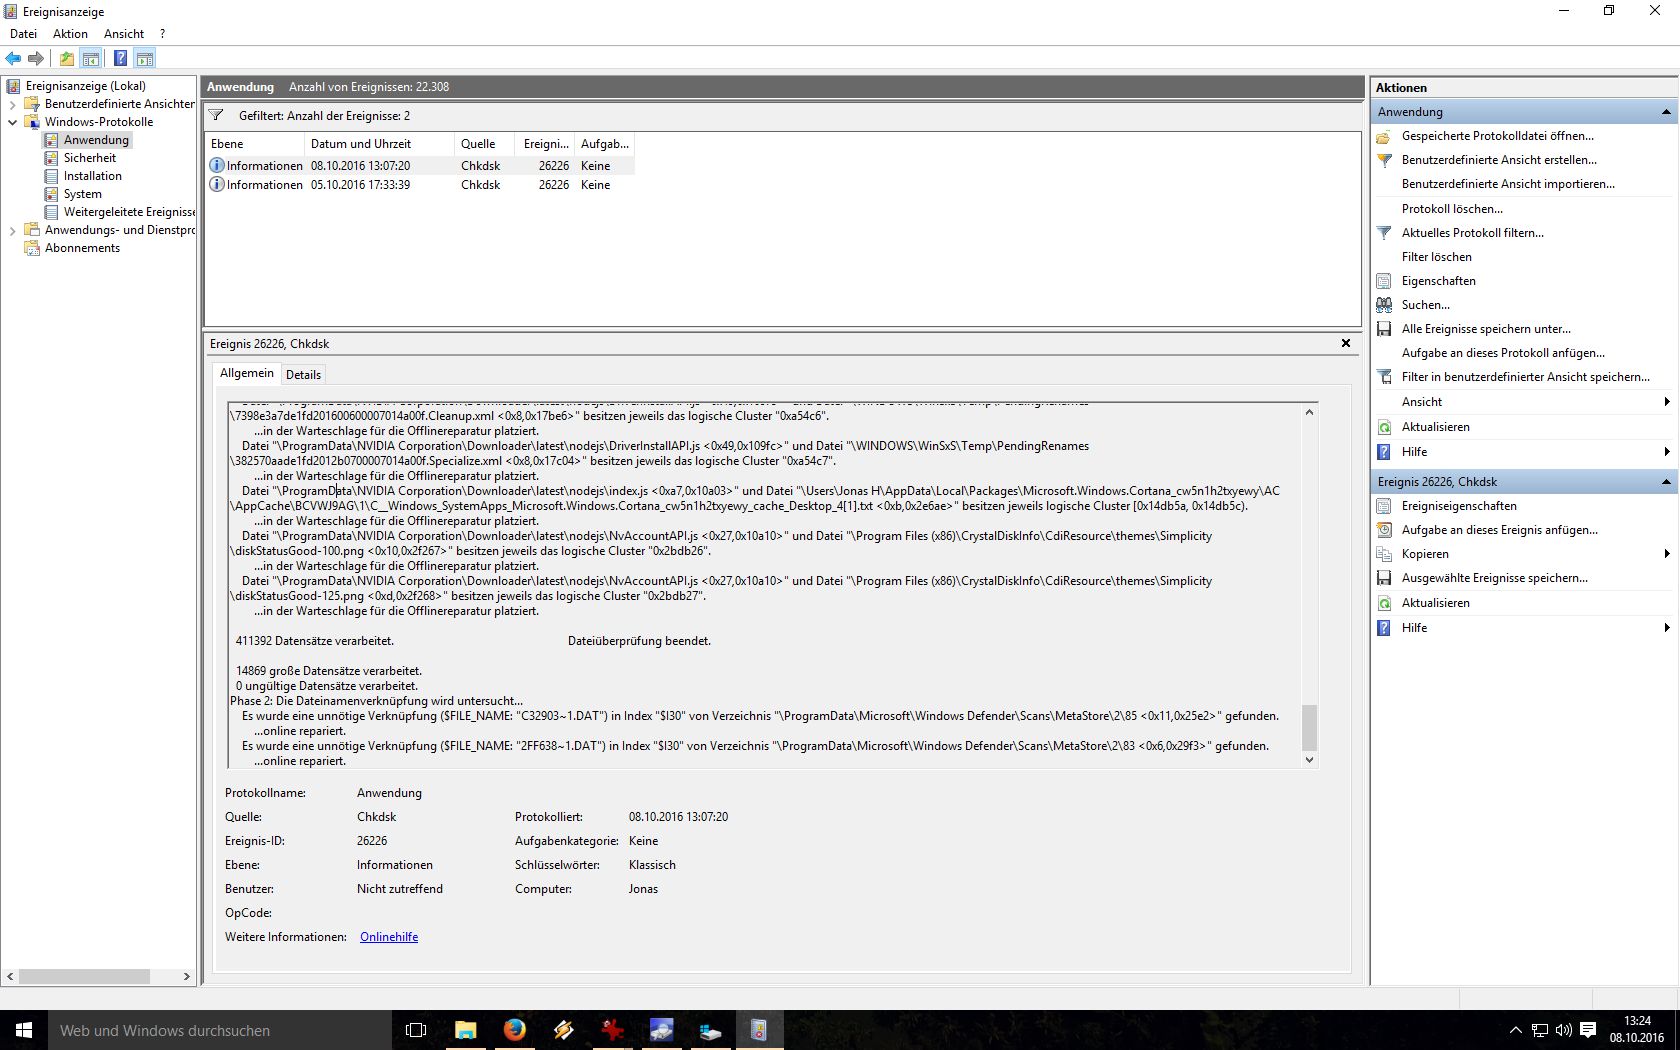Open the Ansicht menu in menu bar
Image resolution: width=1680 pixels, height=1050 pixels.
point(124,34)
